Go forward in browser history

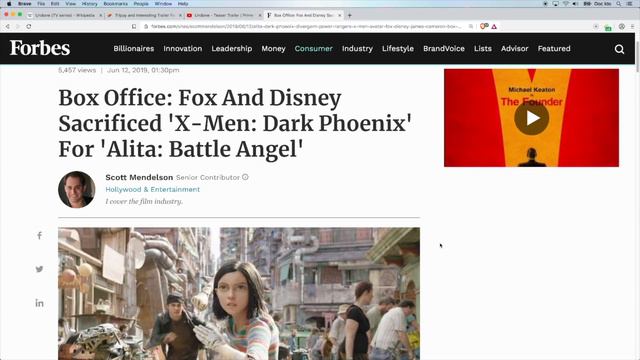pyautogui.click(x=17, y=27)
